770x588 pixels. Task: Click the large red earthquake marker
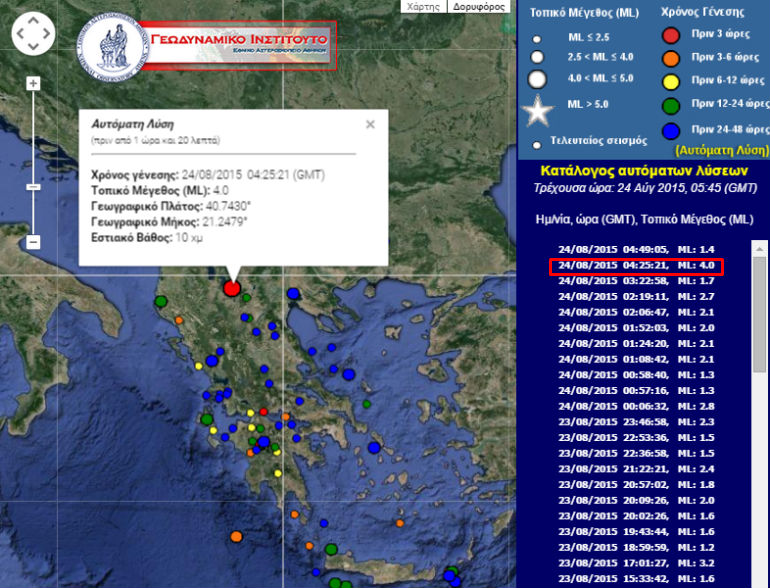pyautogui.click(x=232, y=288)
